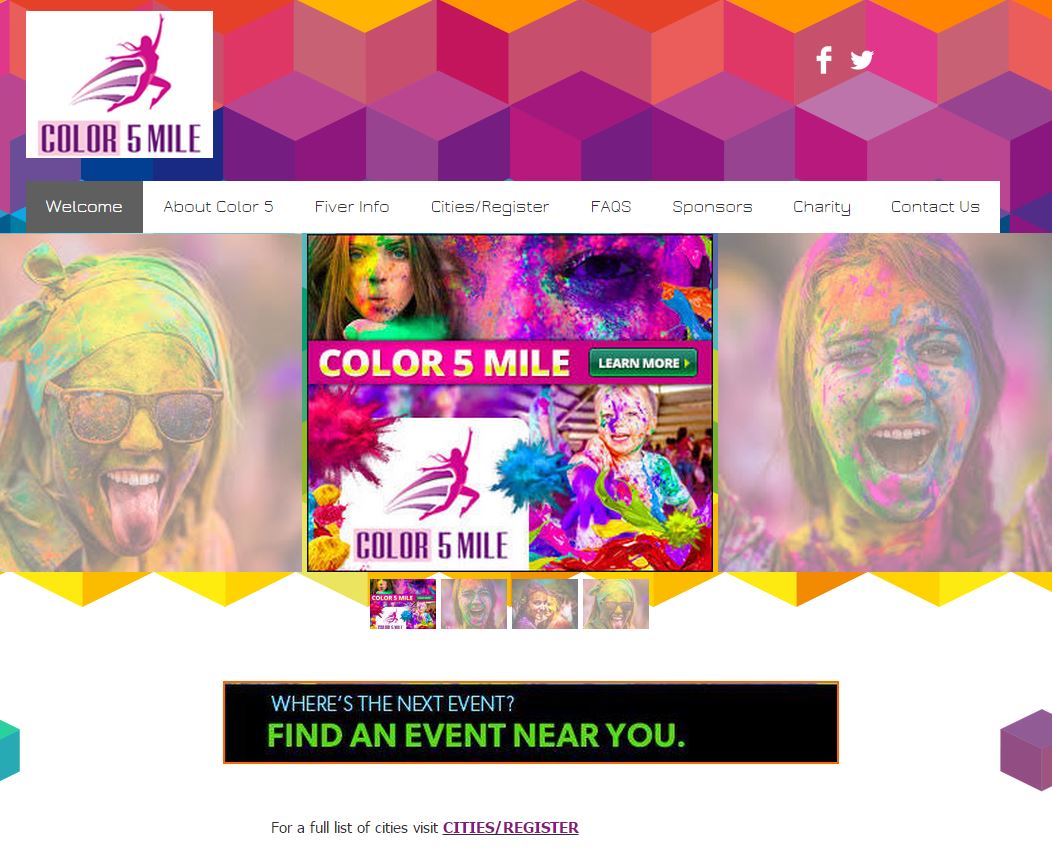Select the first Color 5 Mile slideshow thumbnail
The height and width of the screenshot is (865, 1052).
(x=403, y=604)
